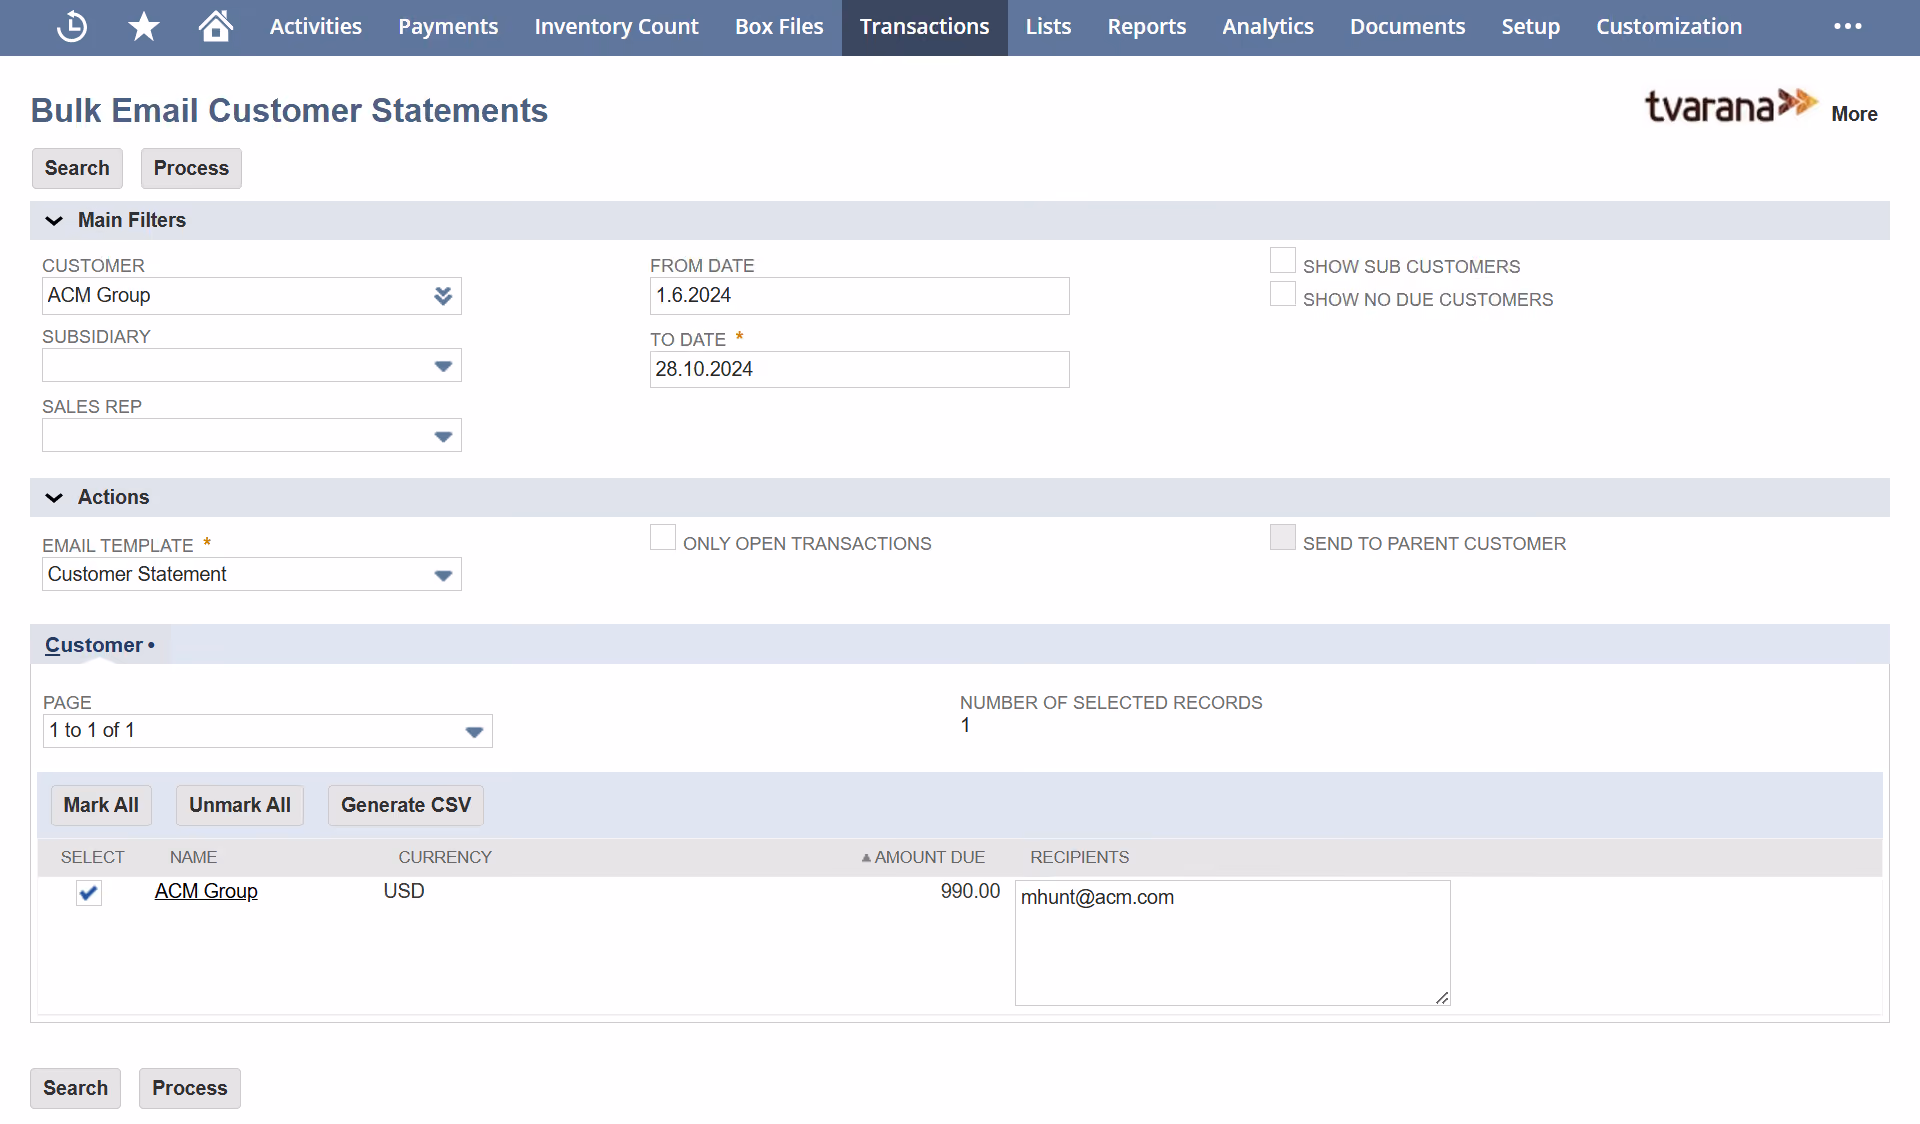Image resolution: width=1920 pixels, height=1124 pixels.
Task: Click the top Process button
Action: pos(191,168)
